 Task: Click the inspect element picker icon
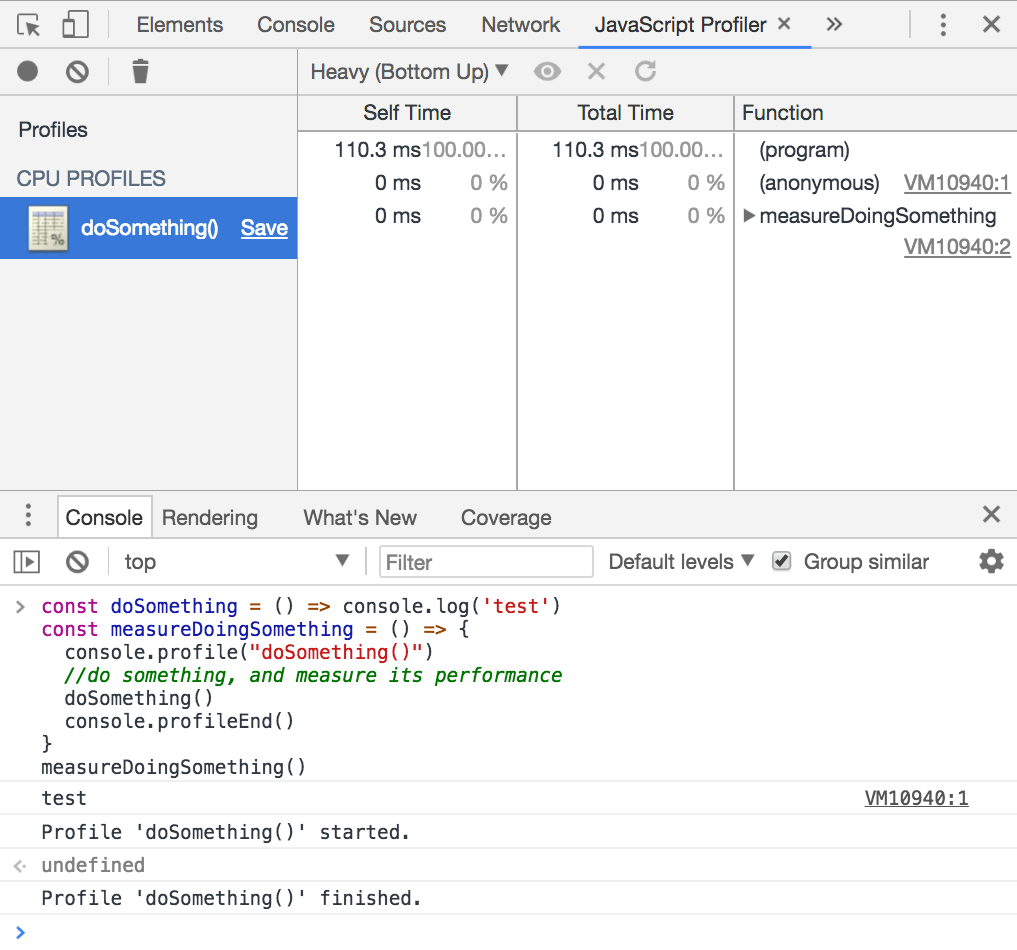[x=29, y=25]
